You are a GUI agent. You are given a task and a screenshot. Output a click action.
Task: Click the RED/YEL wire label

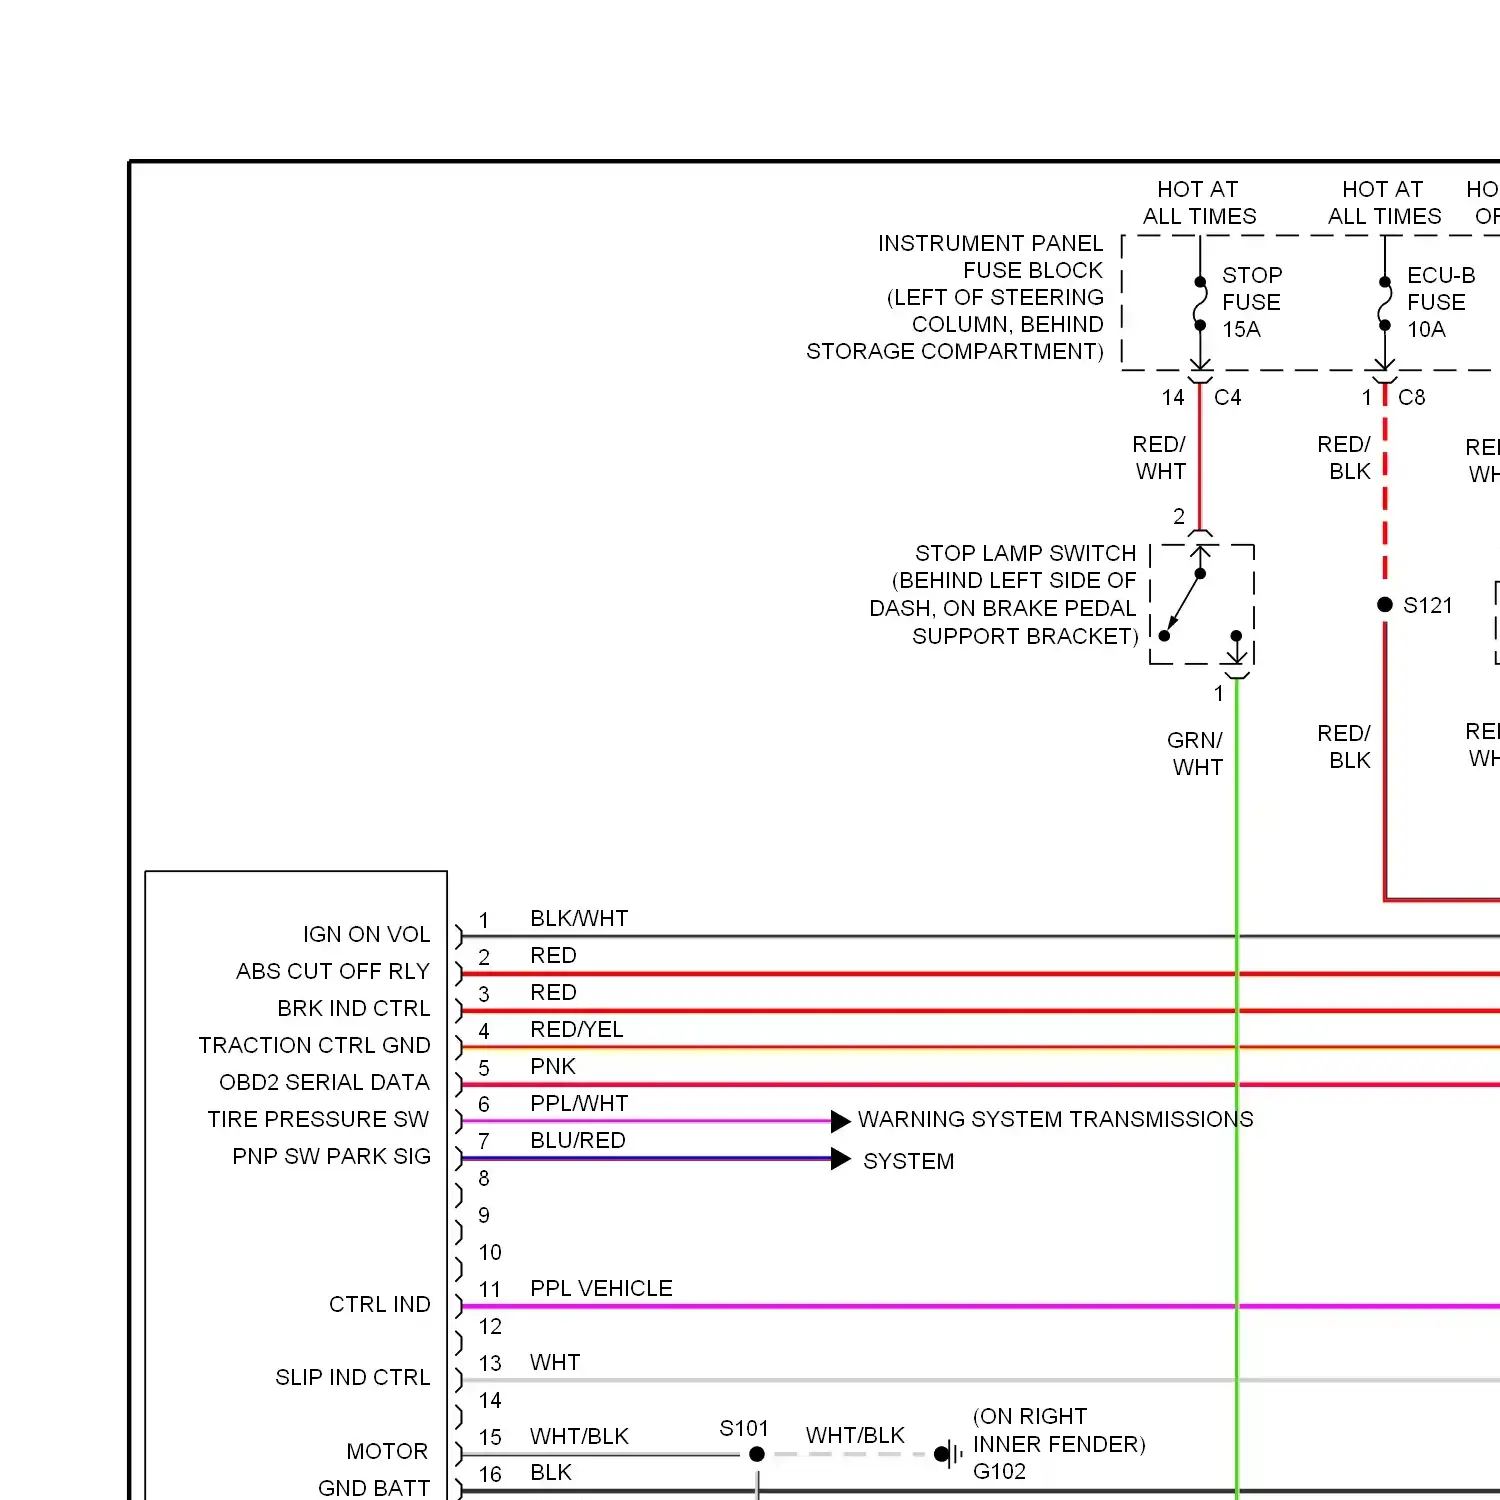point(577,1029)
